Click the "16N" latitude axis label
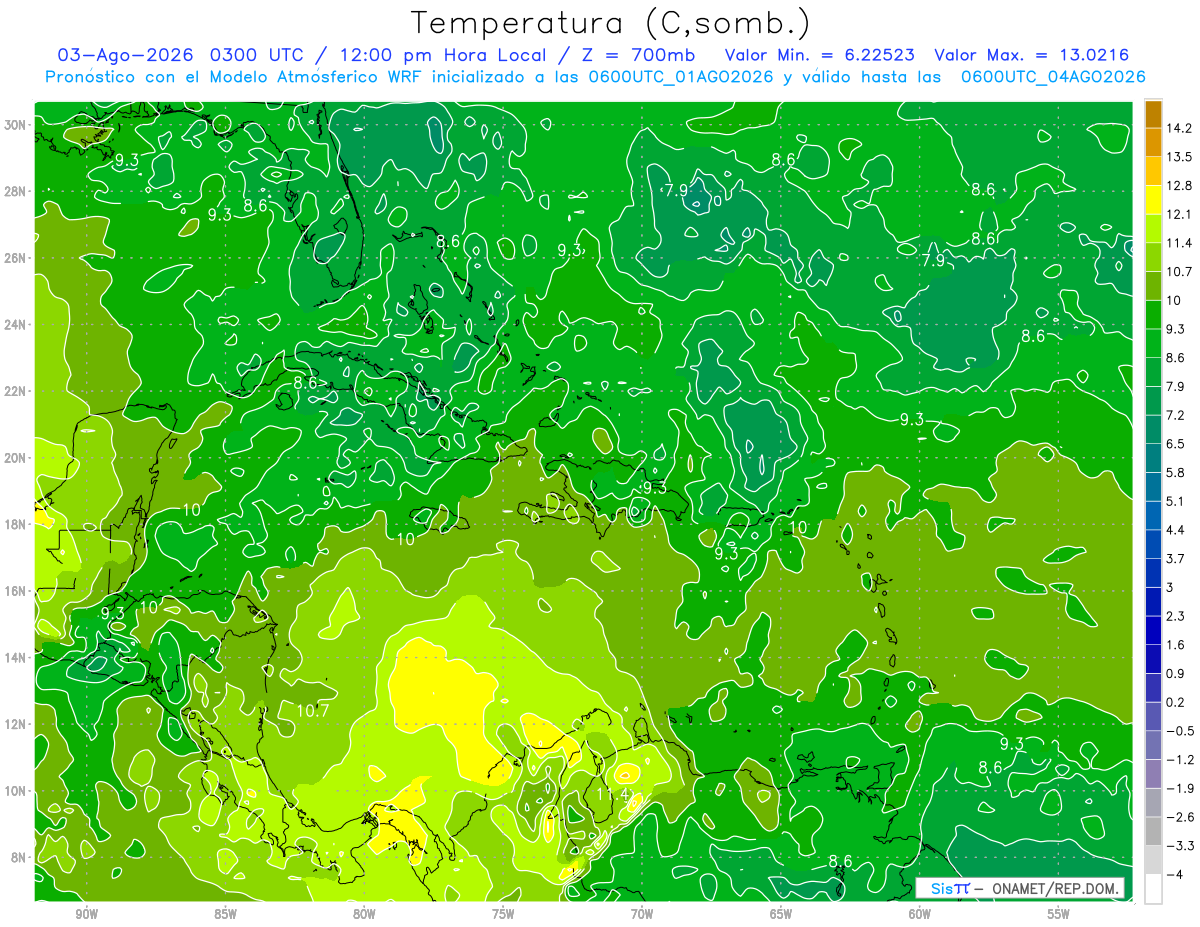The image size is (1200, 927). (x=16, y=590)
